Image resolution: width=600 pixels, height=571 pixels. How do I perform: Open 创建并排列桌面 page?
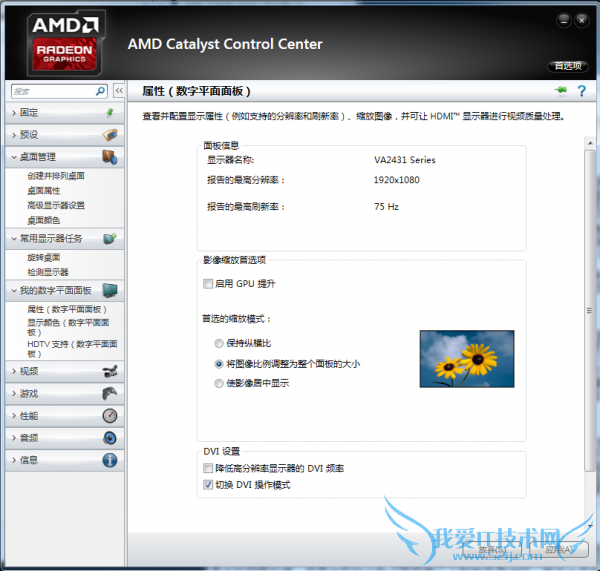point(56,176)
